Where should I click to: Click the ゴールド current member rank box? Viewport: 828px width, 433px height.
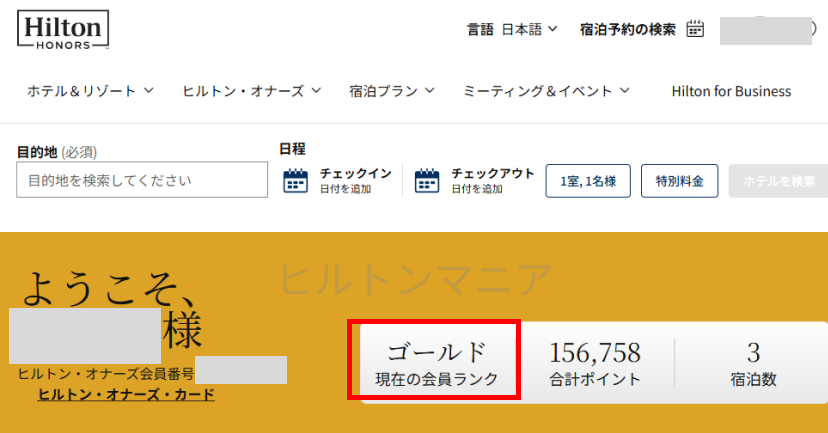point(435,362)
